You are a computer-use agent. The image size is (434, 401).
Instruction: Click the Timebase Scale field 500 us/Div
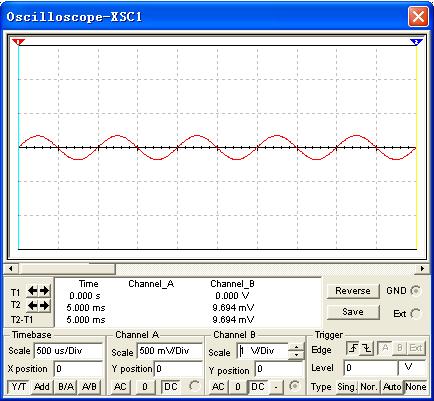click(68, 351)
